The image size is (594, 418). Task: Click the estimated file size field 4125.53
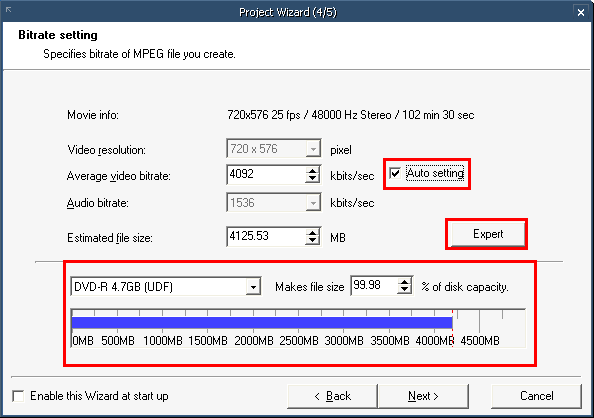click(x=266, y=236)
